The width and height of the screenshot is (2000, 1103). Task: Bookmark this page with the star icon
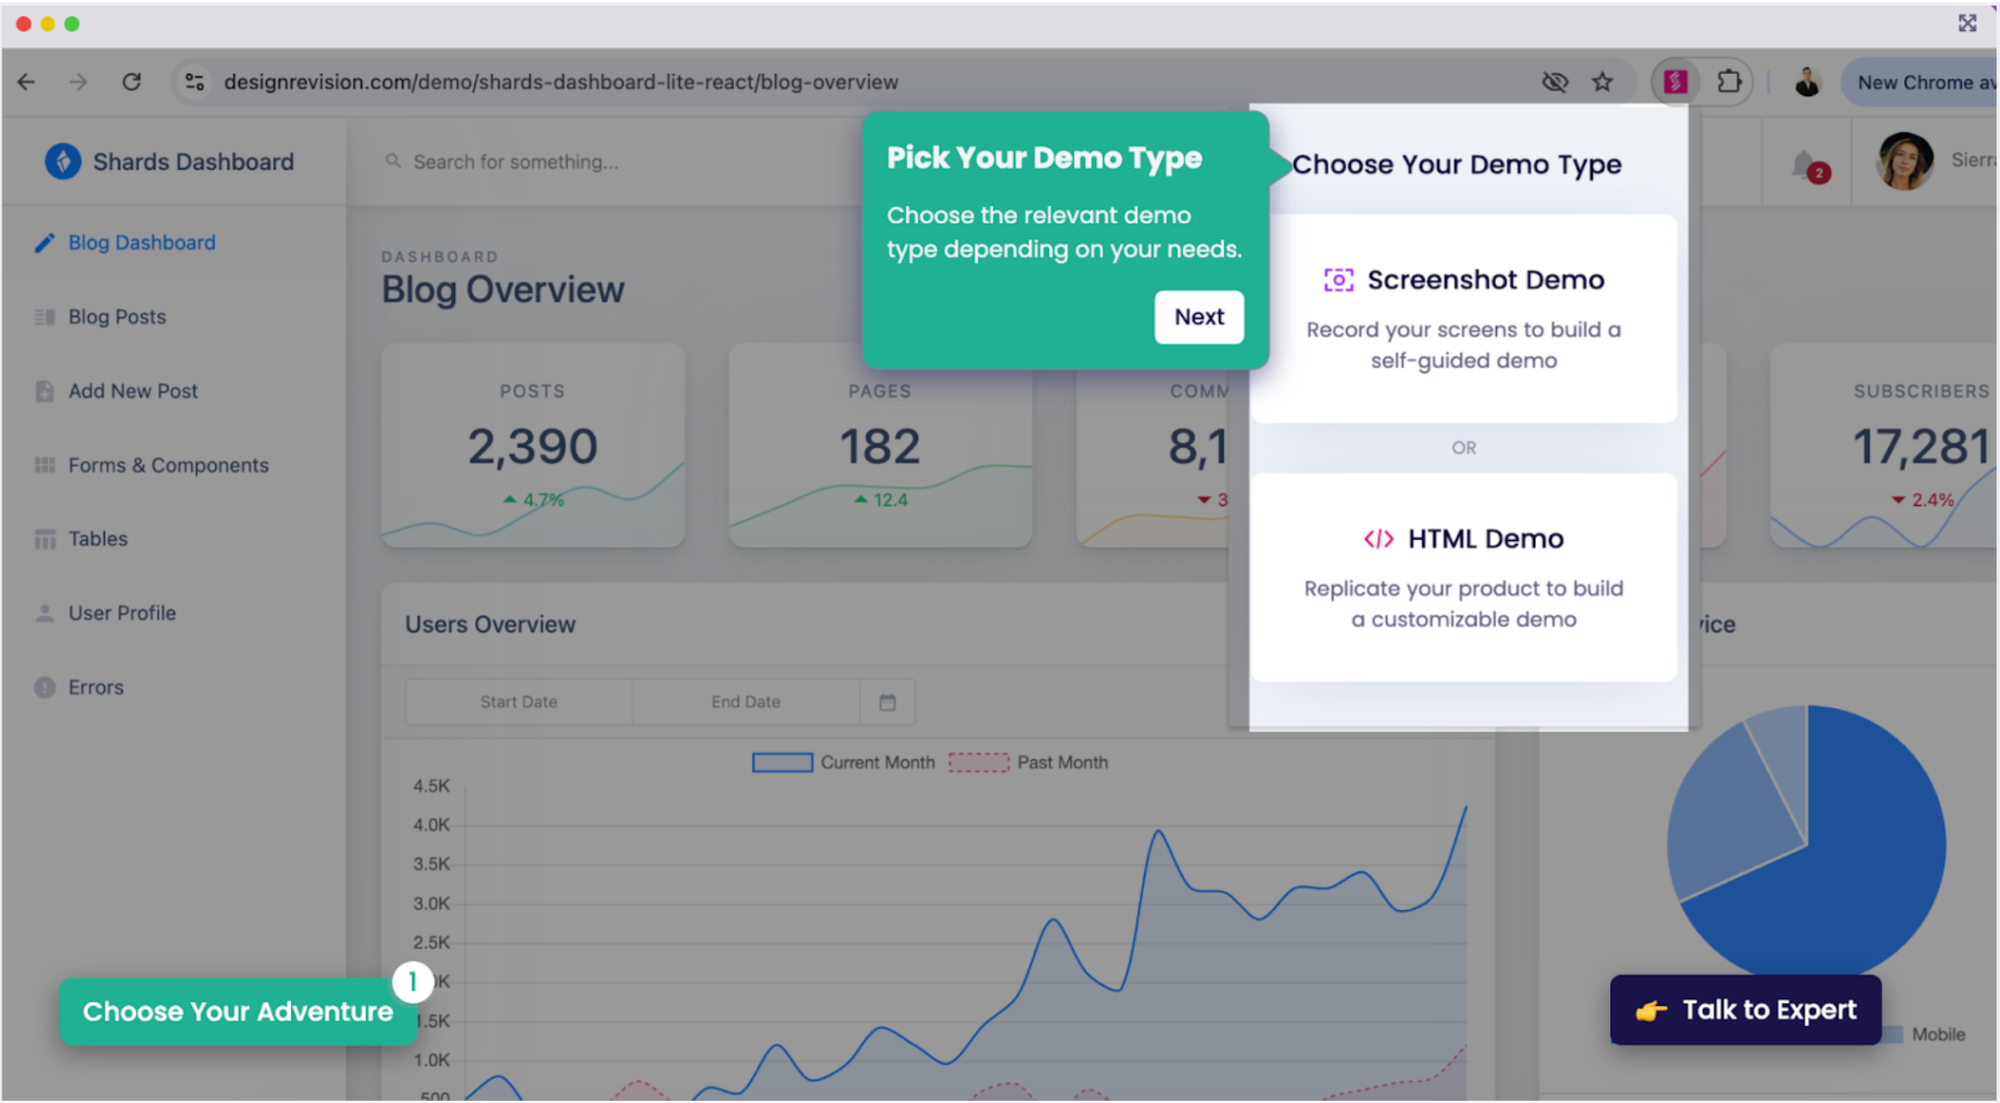1602,82
